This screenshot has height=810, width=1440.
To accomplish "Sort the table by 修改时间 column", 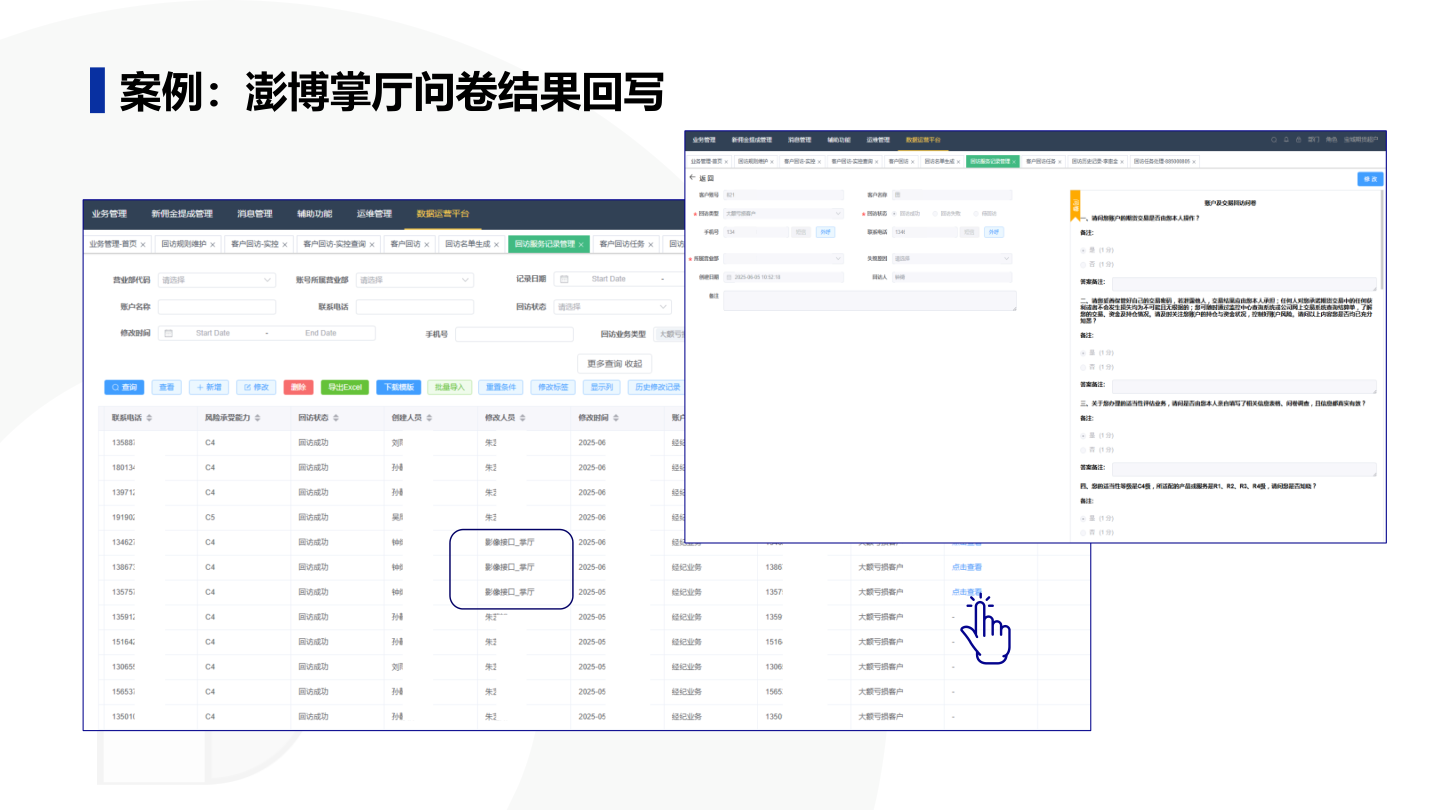I will coord(616,418).
